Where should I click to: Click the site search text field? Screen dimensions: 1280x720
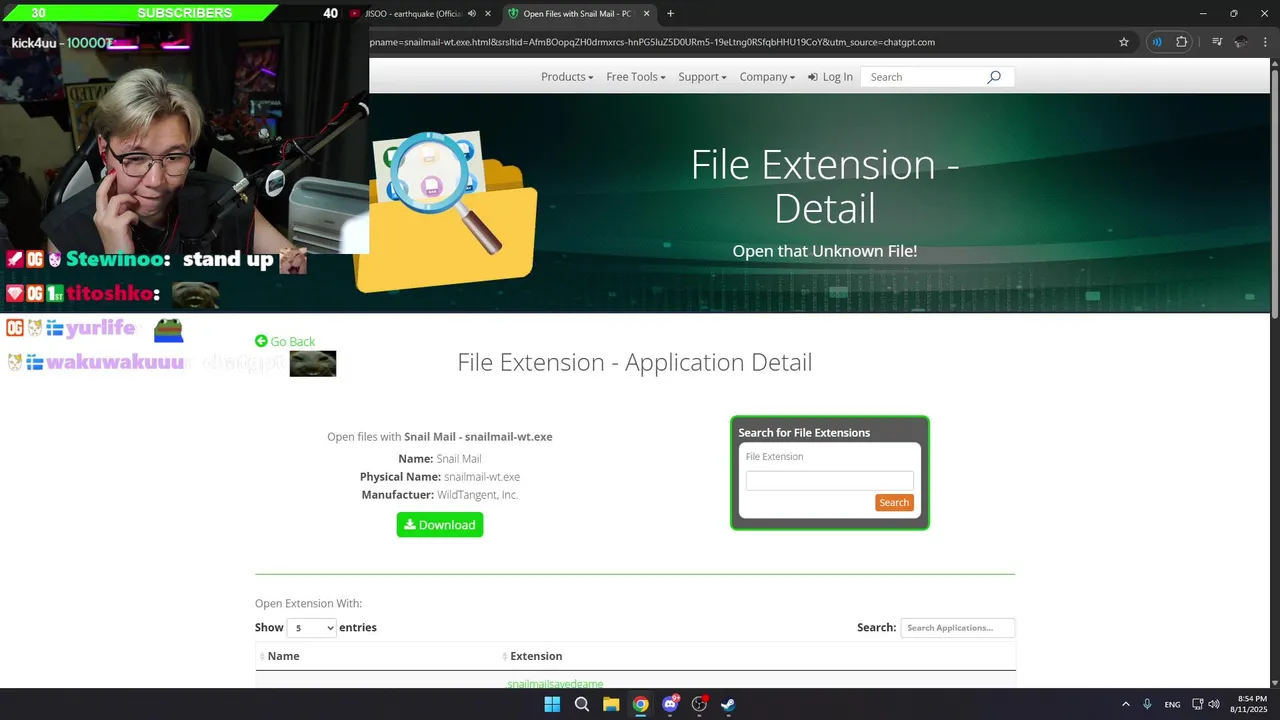point(924,77)
